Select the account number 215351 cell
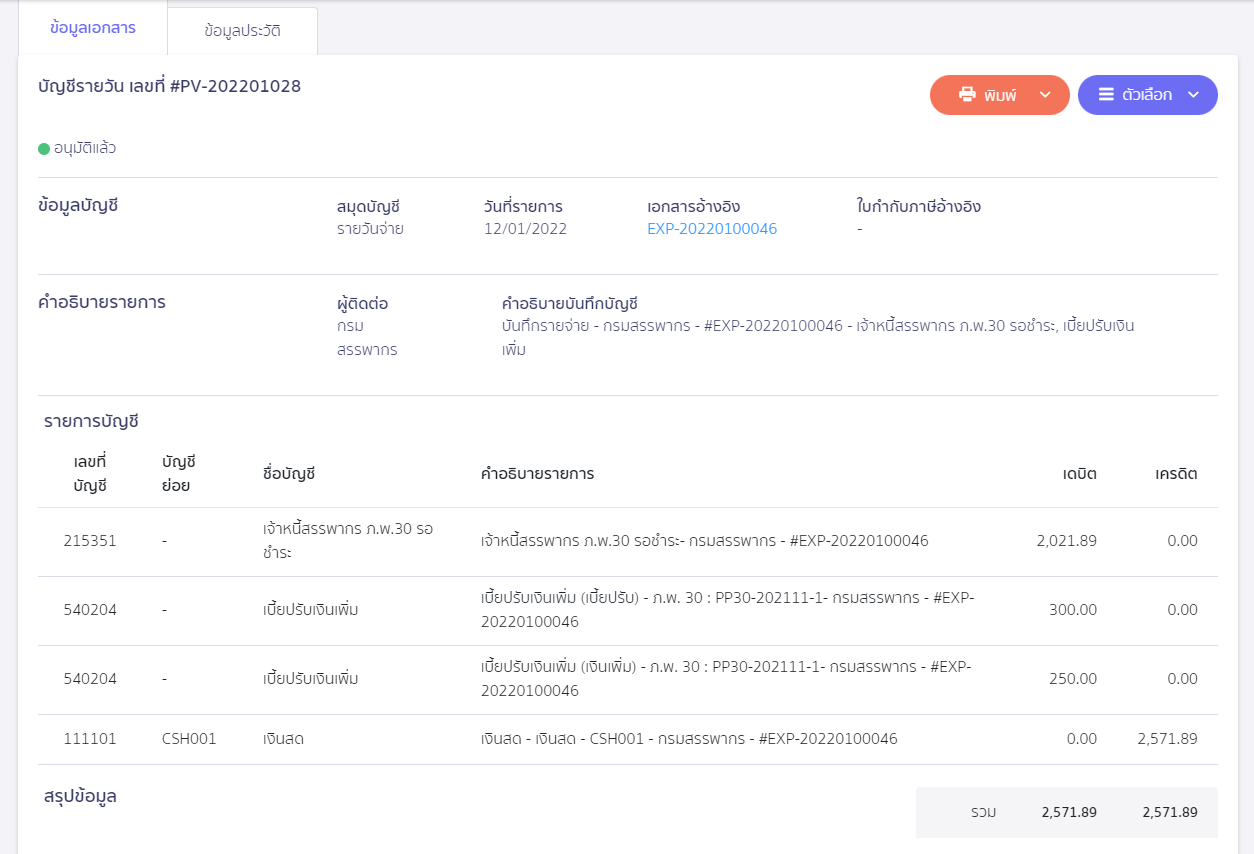1254x854 pixels. coord(90,541)
